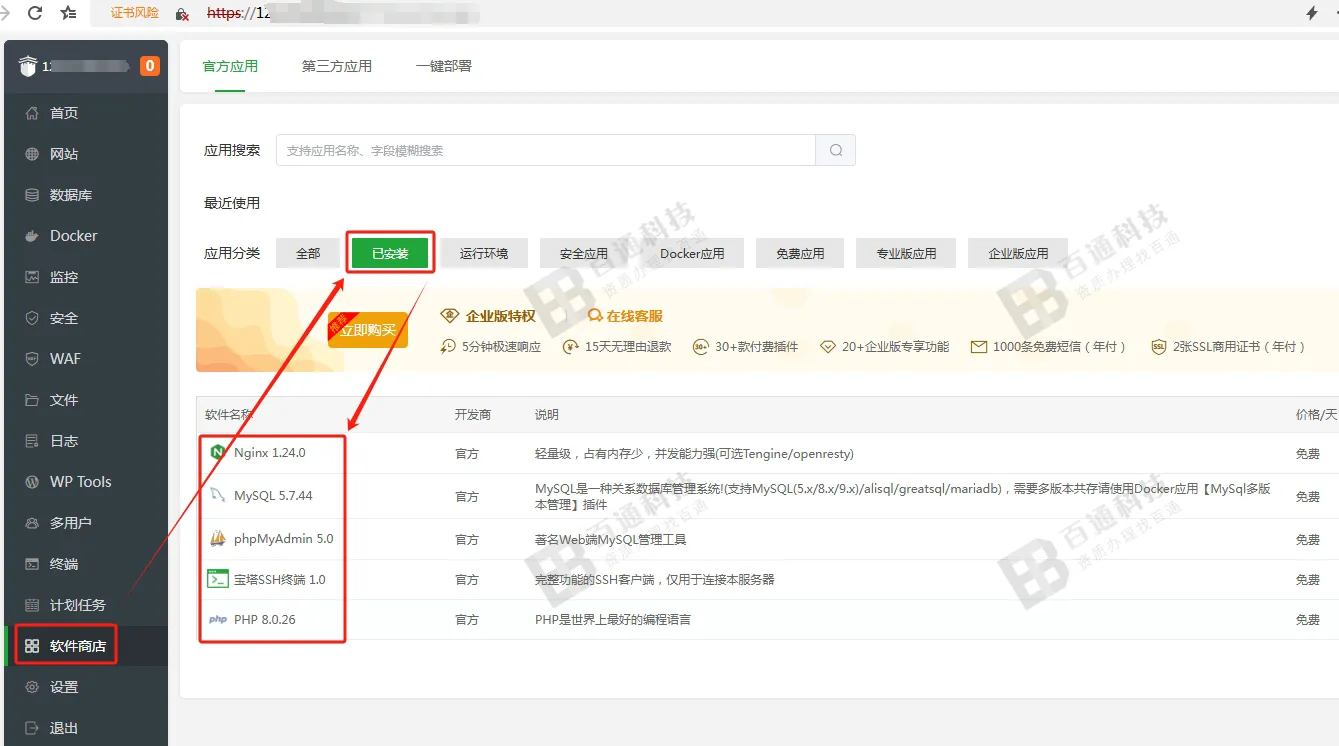This screenshot has height=746, width=1339.
Task: Select the 安全应用 category filter
Action: [584, 253]
